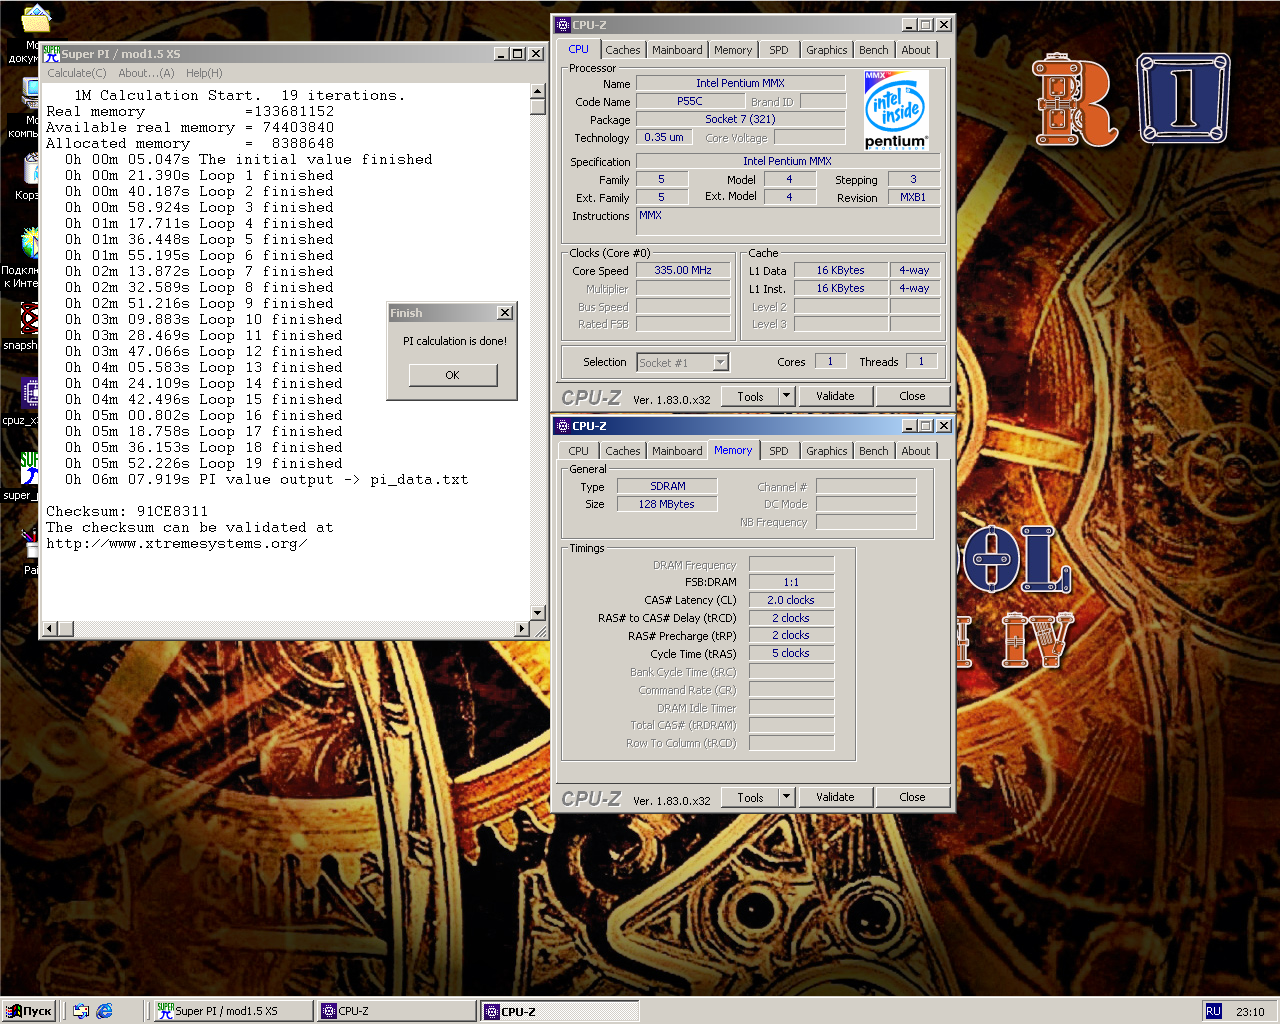Viewport: 1280px width, 1024px height.
Task: Select the About tab in upper CPU-Z window
Action: tap(916, 50)
